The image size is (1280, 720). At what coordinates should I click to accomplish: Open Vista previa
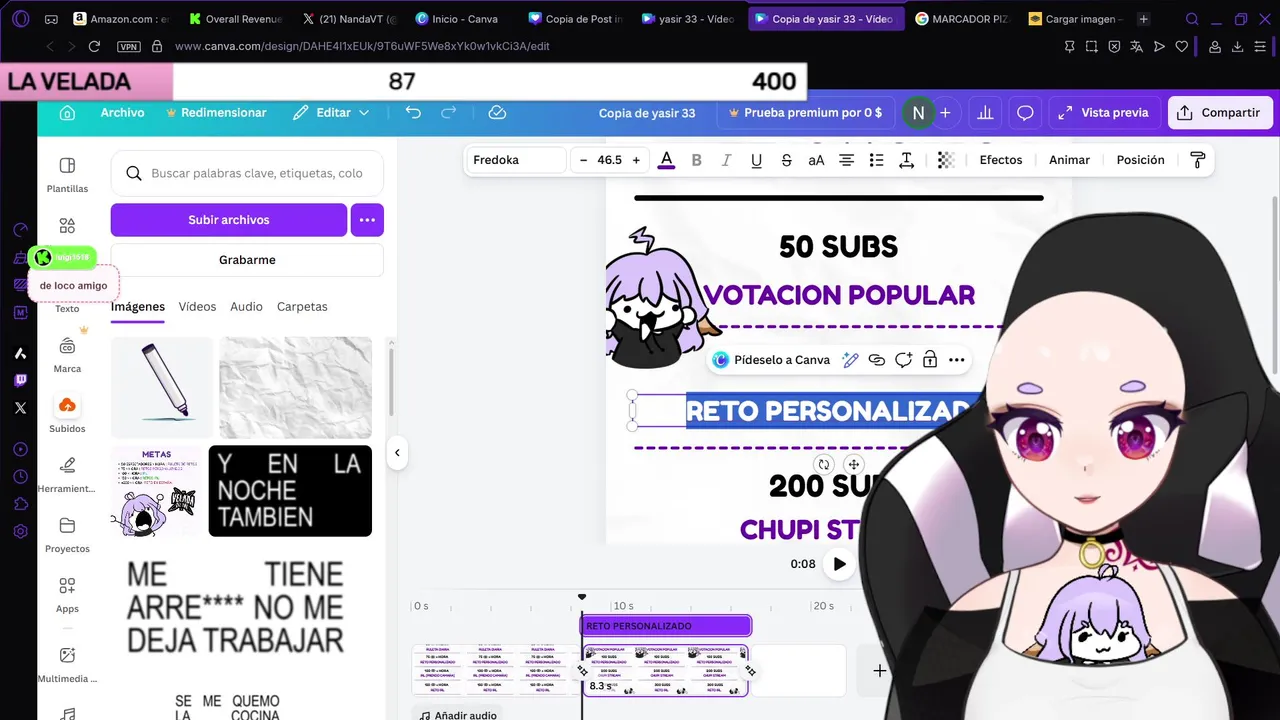point(1104,113)
